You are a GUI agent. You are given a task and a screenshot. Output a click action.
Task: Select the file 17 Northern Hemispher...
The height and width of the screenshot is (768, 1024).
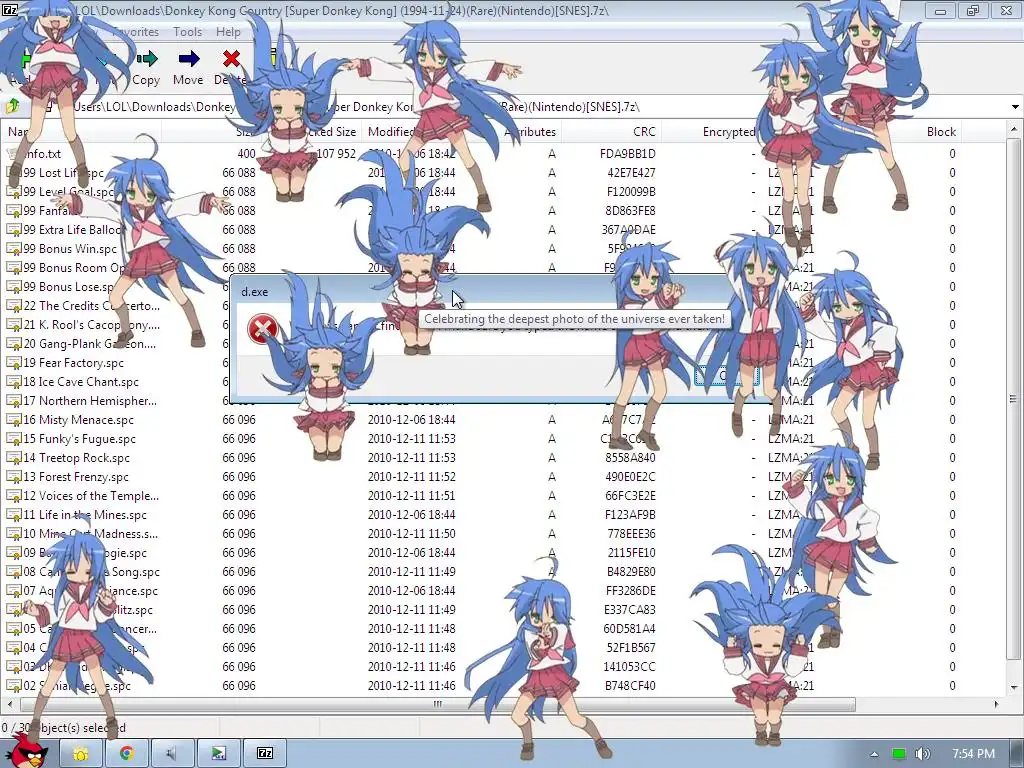tap(91, 400)
